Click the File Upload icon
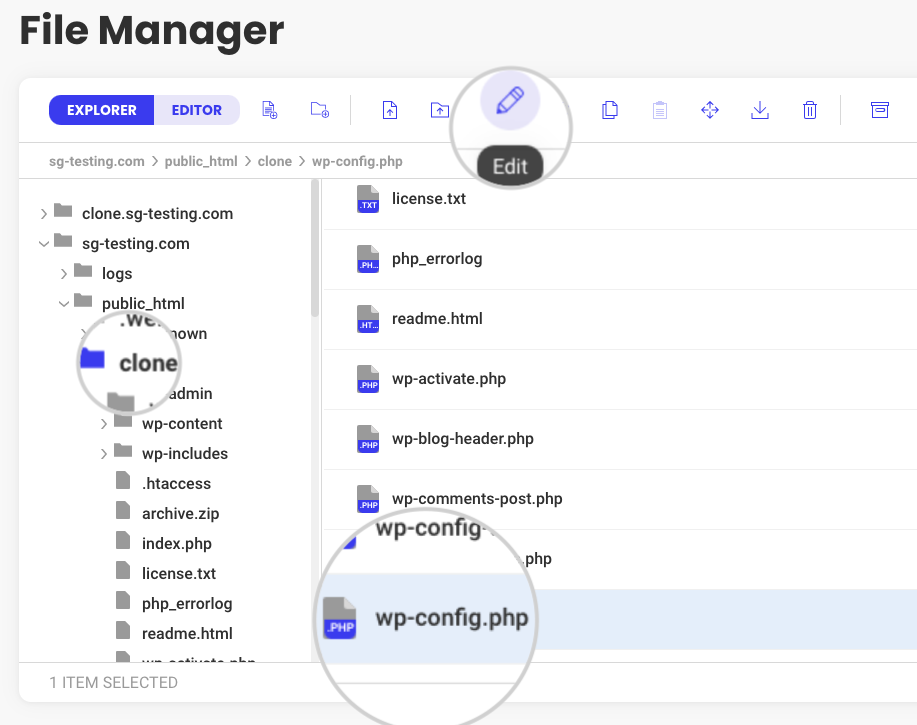The height and width of the screenshot is (725, 917). pos(390,110)
